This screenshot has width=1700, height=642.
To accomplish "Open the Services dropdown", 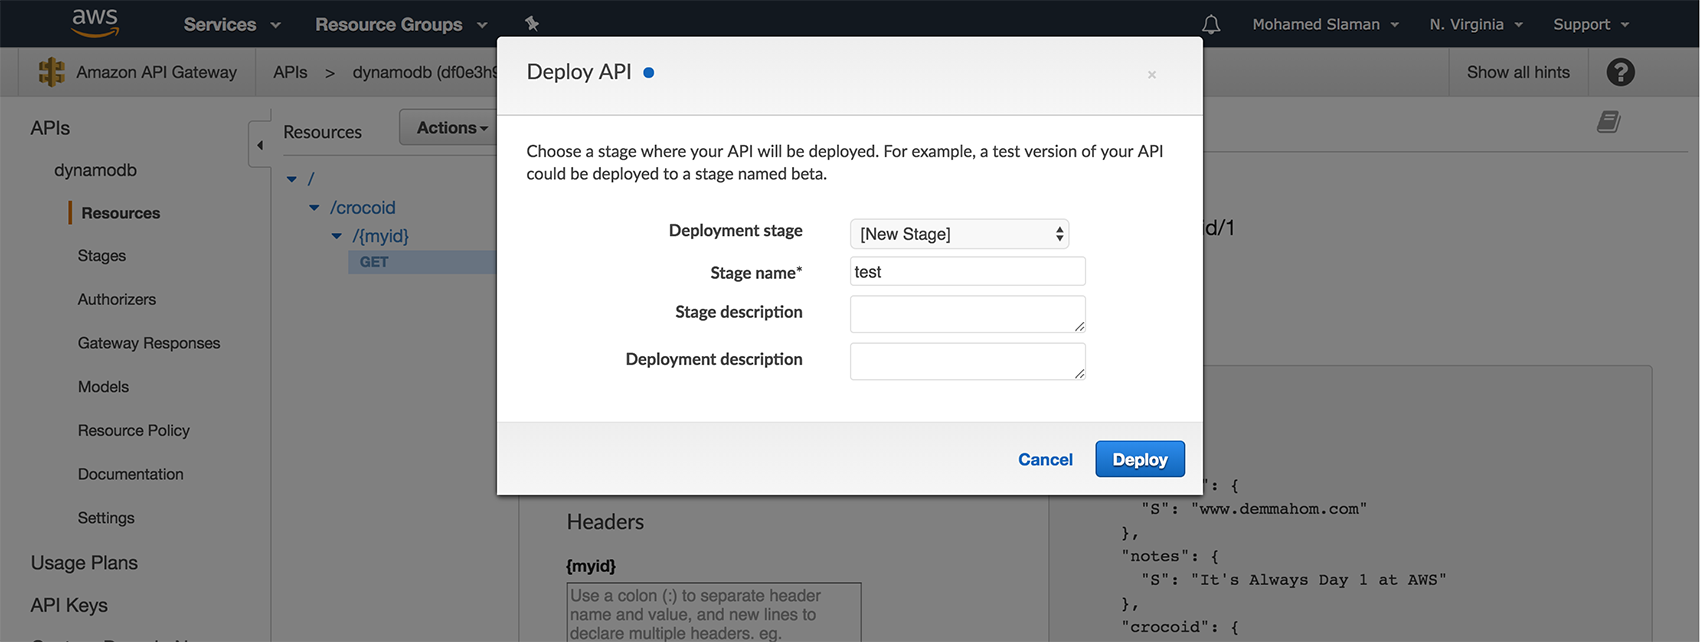I will (x=232, y=24).
